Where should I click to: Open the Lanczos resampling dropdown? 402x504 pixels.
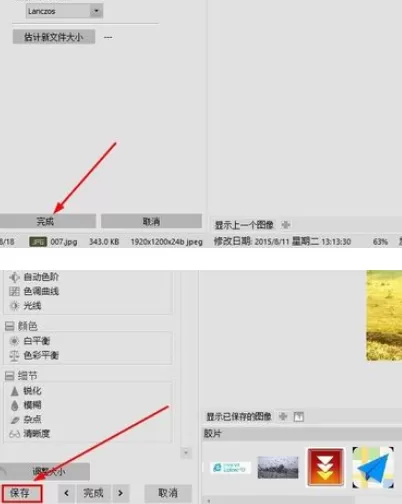click(x=64, y=11)
